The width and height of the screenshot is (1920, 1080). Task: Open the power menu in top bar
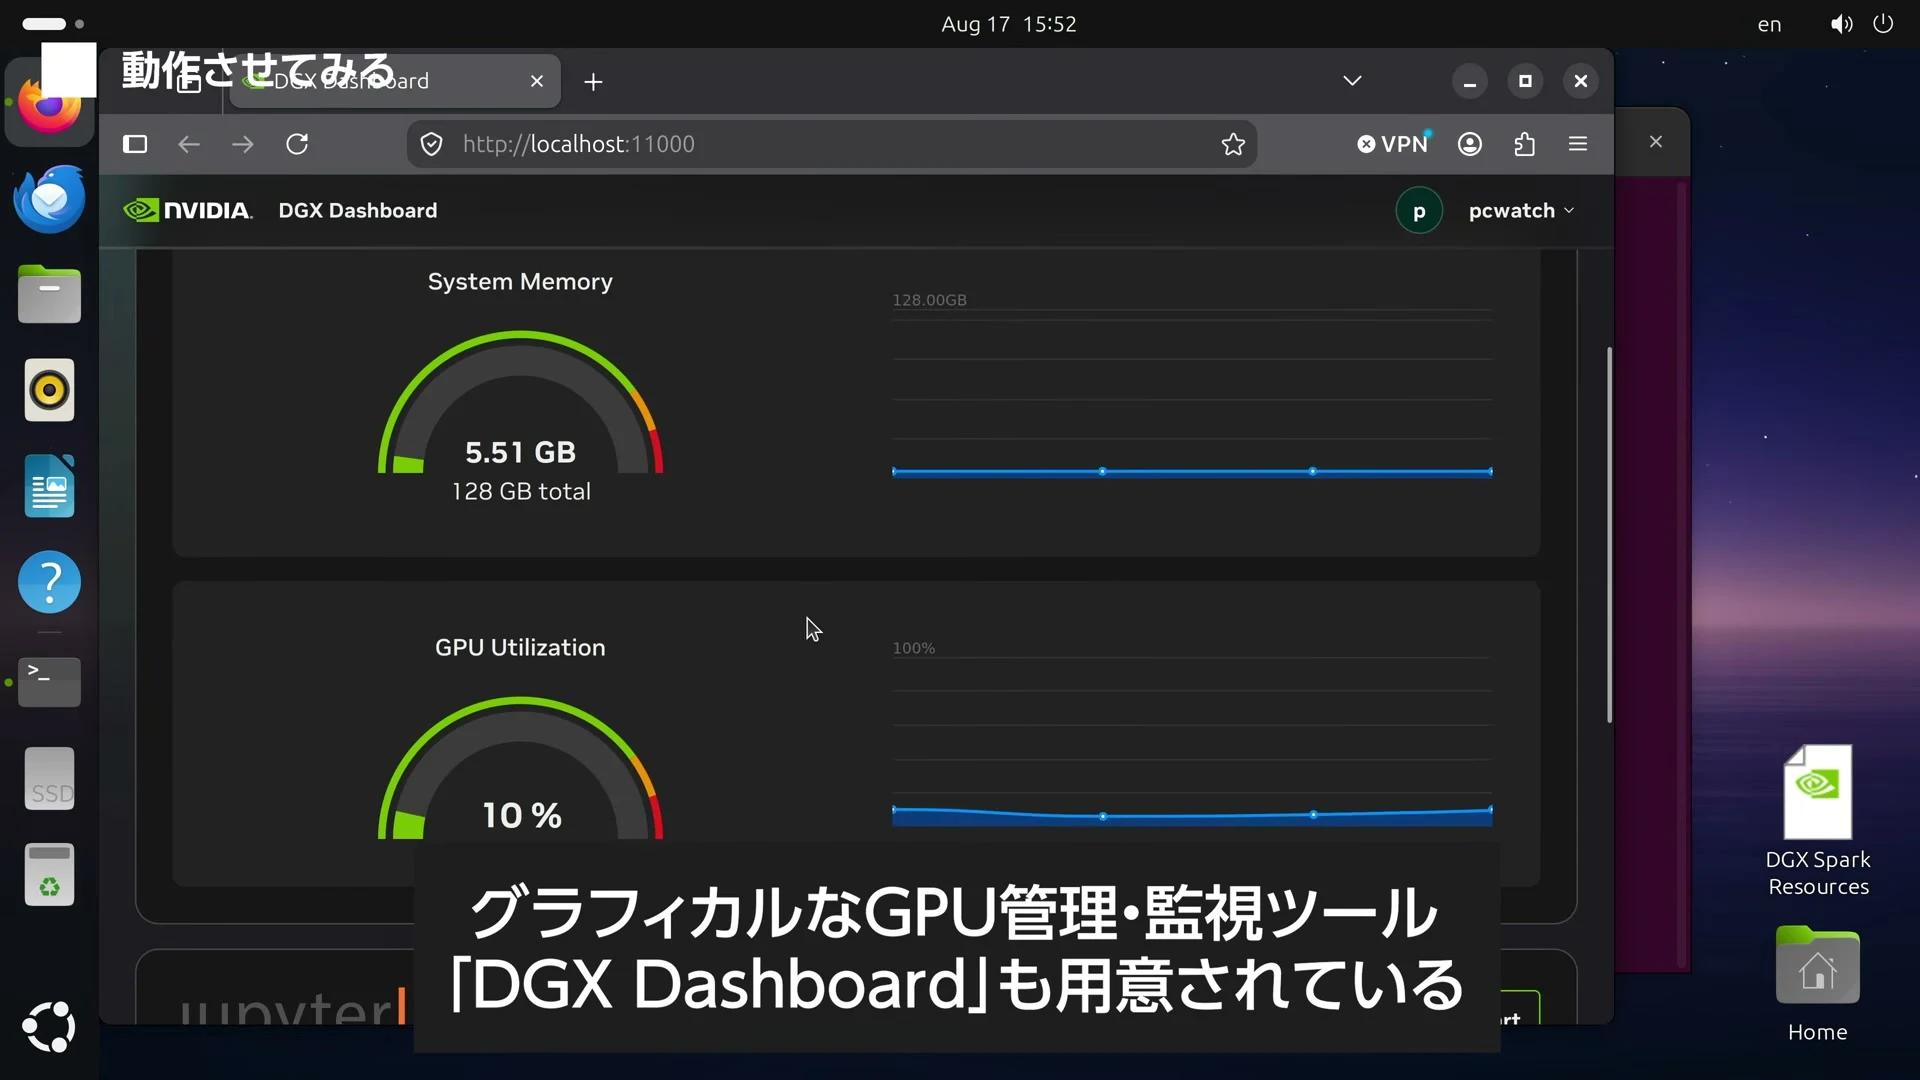pyautogui.click(x=1883, y=24)
